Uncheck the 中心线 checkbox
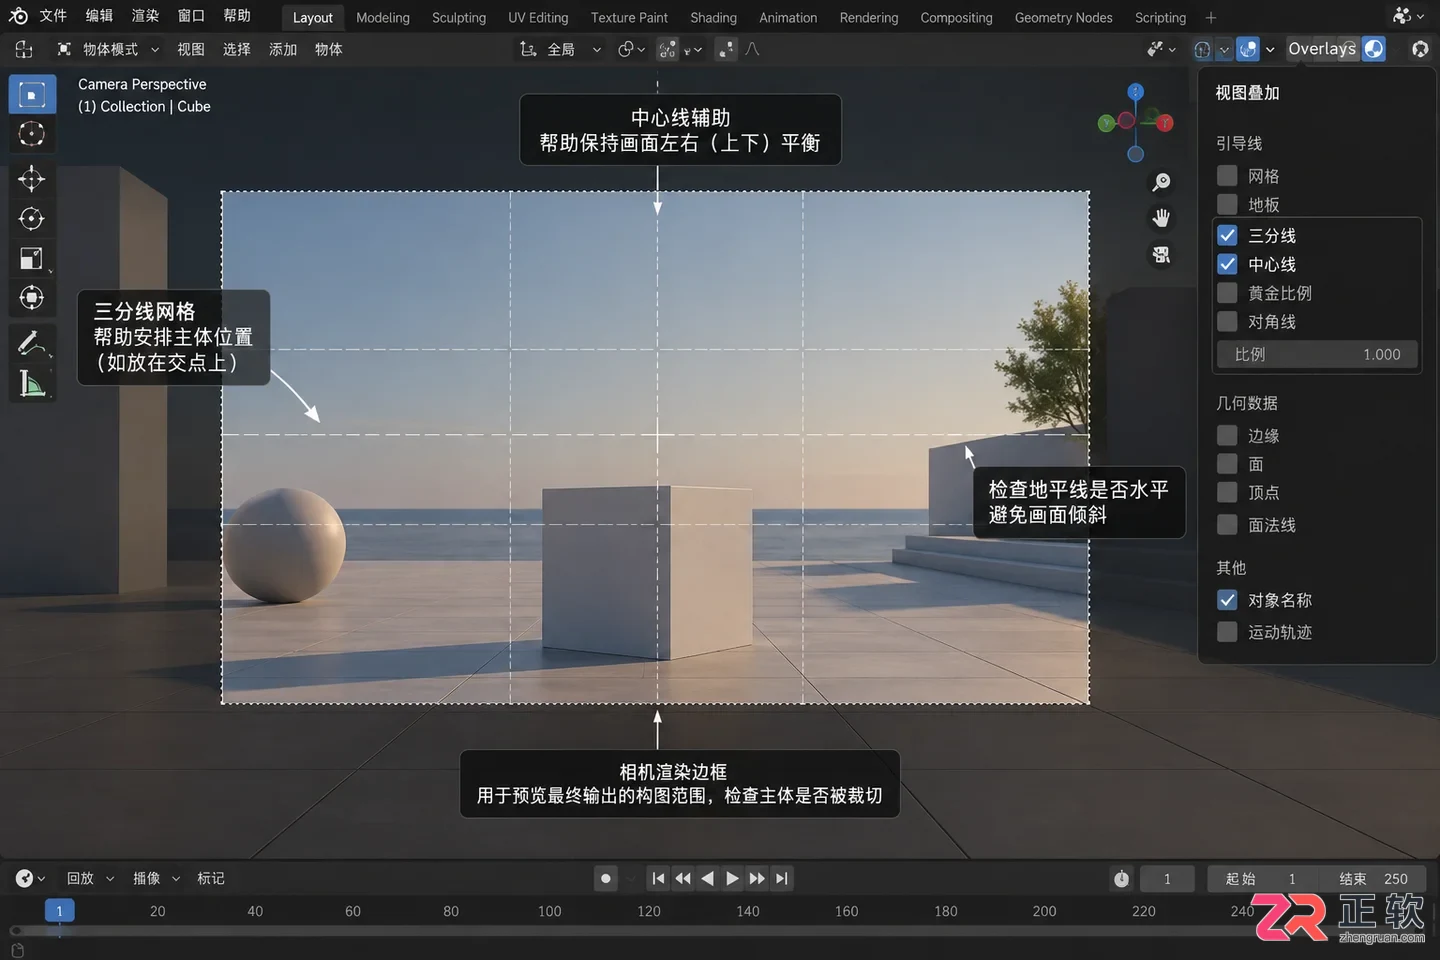 1227,265
